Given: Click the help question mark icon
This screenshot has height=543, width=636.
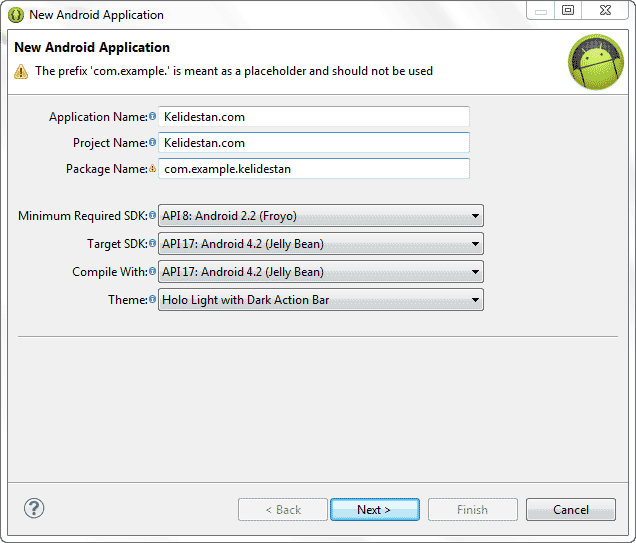Looking at the screenshot, I should 34,508.
